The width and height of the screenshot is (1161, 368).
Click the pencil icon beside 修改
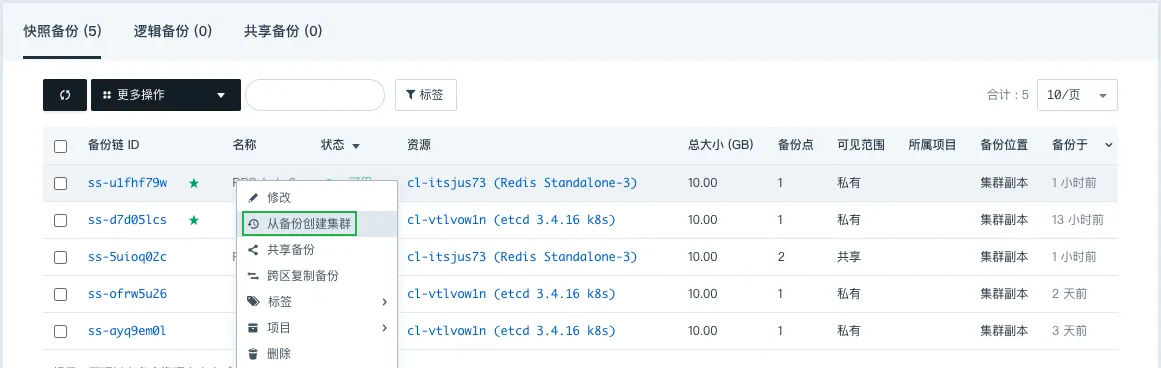pos(253,198)
